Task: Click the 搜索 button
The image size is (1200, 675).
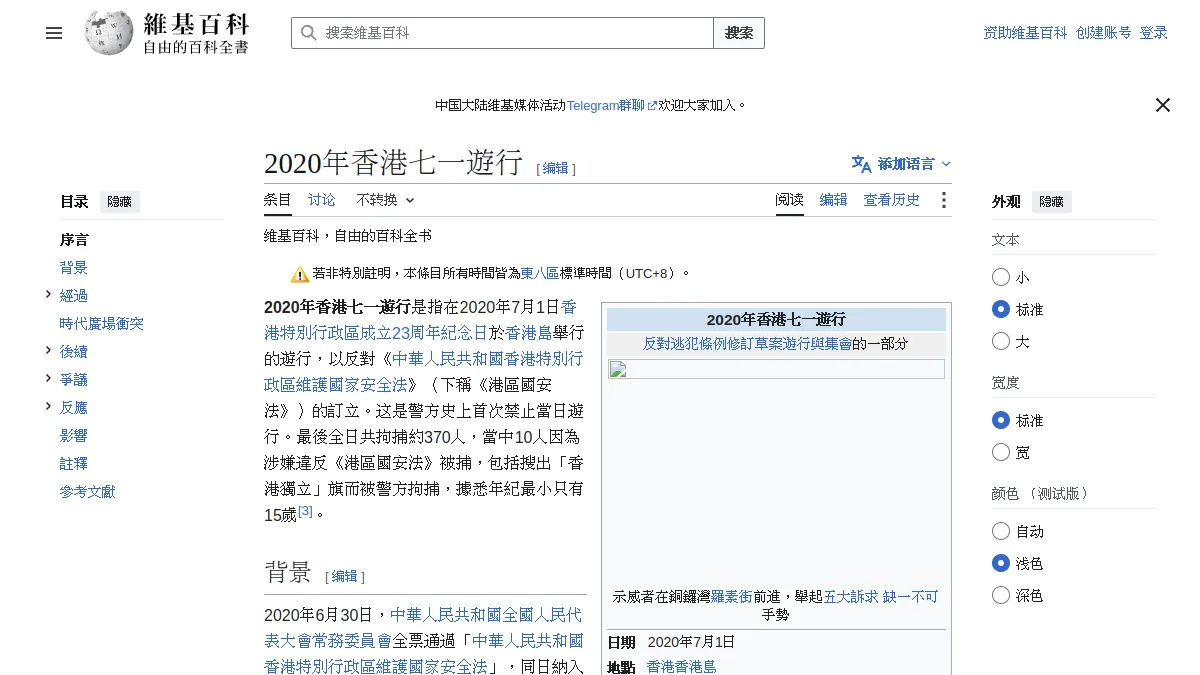Action: click(x=739, y=33)
